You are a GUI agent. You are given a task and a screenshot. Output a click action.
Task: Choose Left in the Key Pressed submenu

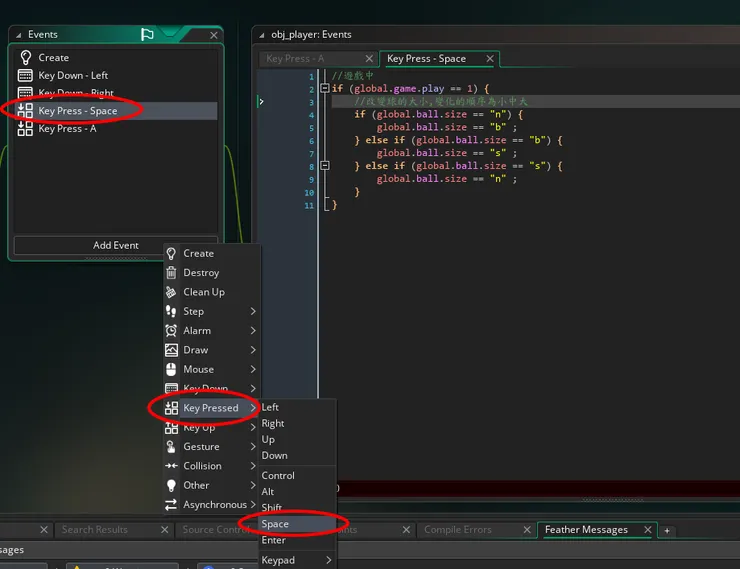pyautogui.click(x=298, y=407)
